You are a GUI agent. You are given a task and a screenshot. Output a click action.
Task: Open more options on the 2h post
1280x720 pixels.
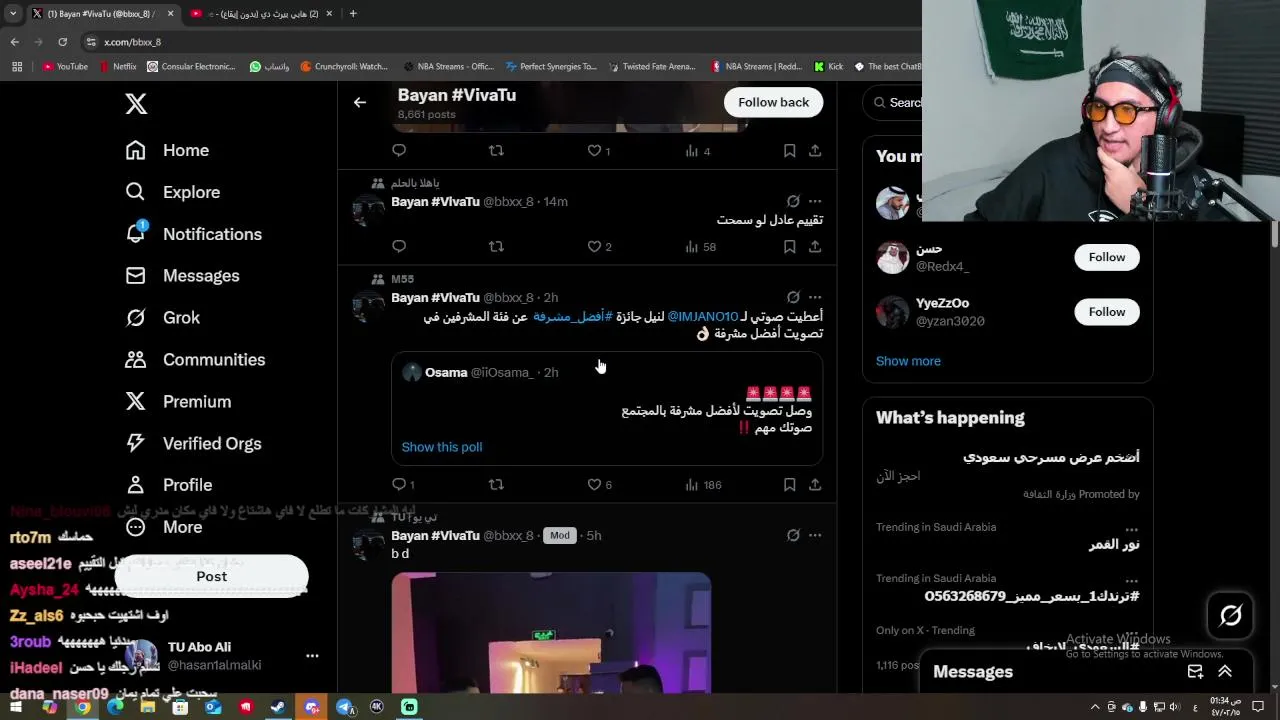815,297
